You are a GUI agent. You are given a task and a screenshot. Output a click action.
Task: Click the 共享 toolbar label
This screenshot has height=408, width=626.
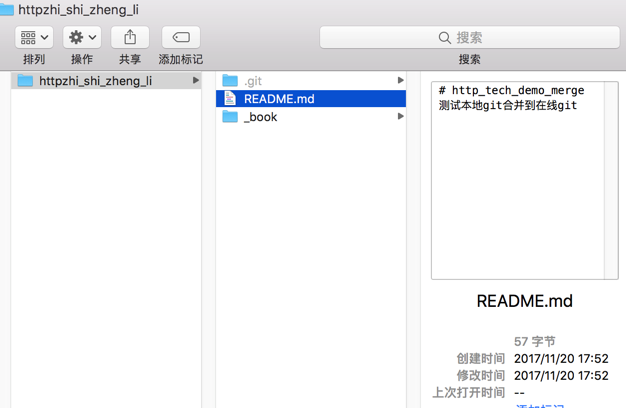(x=130, y=59)
